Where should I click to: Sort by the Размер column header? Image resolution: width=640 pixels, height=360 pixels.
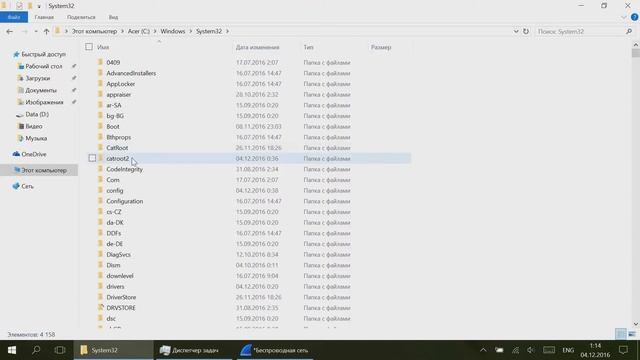pyautogui.click(x=381, y=47)
